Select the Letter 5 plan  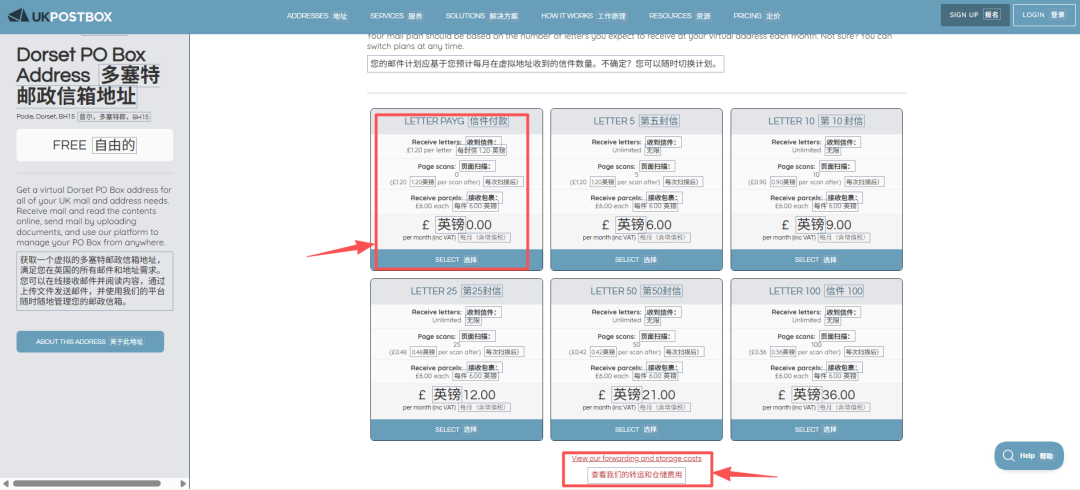pos(635,259)
